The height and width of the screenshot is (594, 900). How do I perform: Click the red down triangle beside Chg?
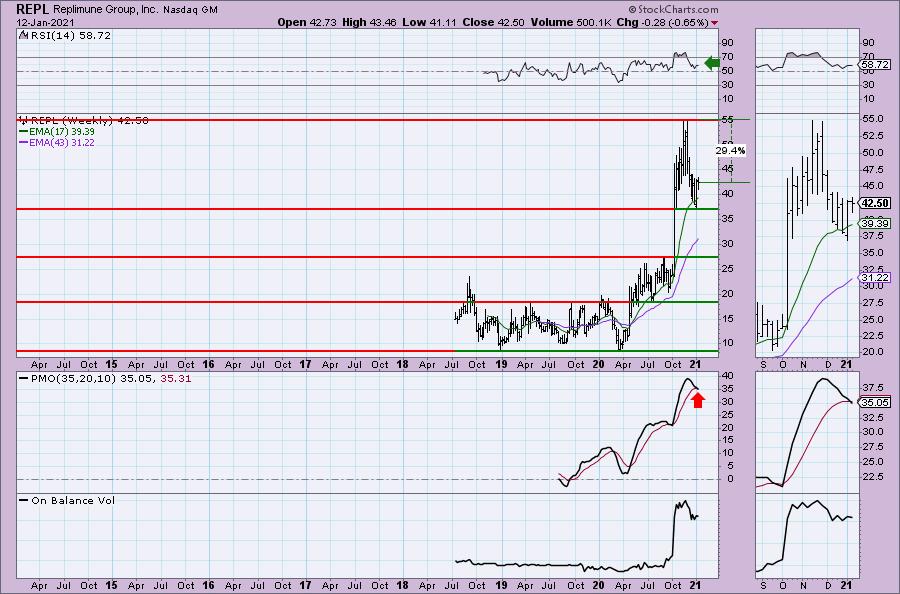point(714,23)
